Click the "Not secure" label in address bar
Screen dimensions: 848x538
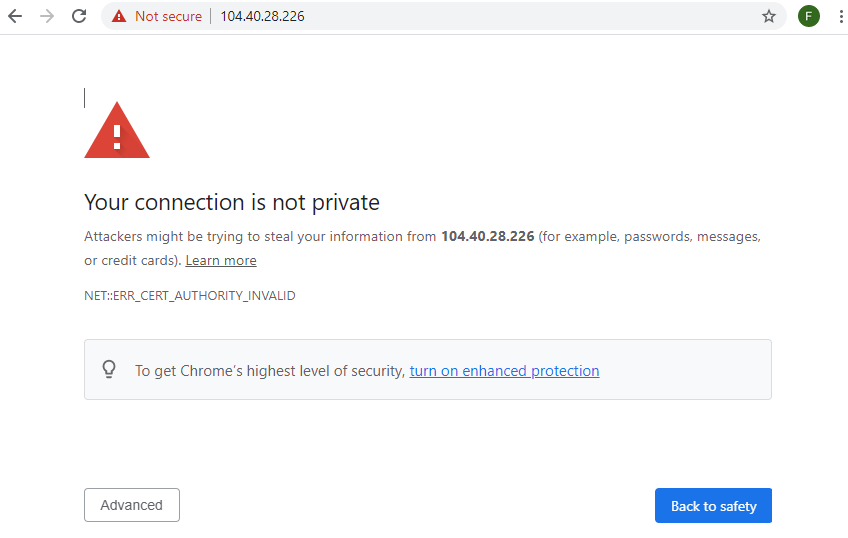pyautogui.click(x=168, y=16)
